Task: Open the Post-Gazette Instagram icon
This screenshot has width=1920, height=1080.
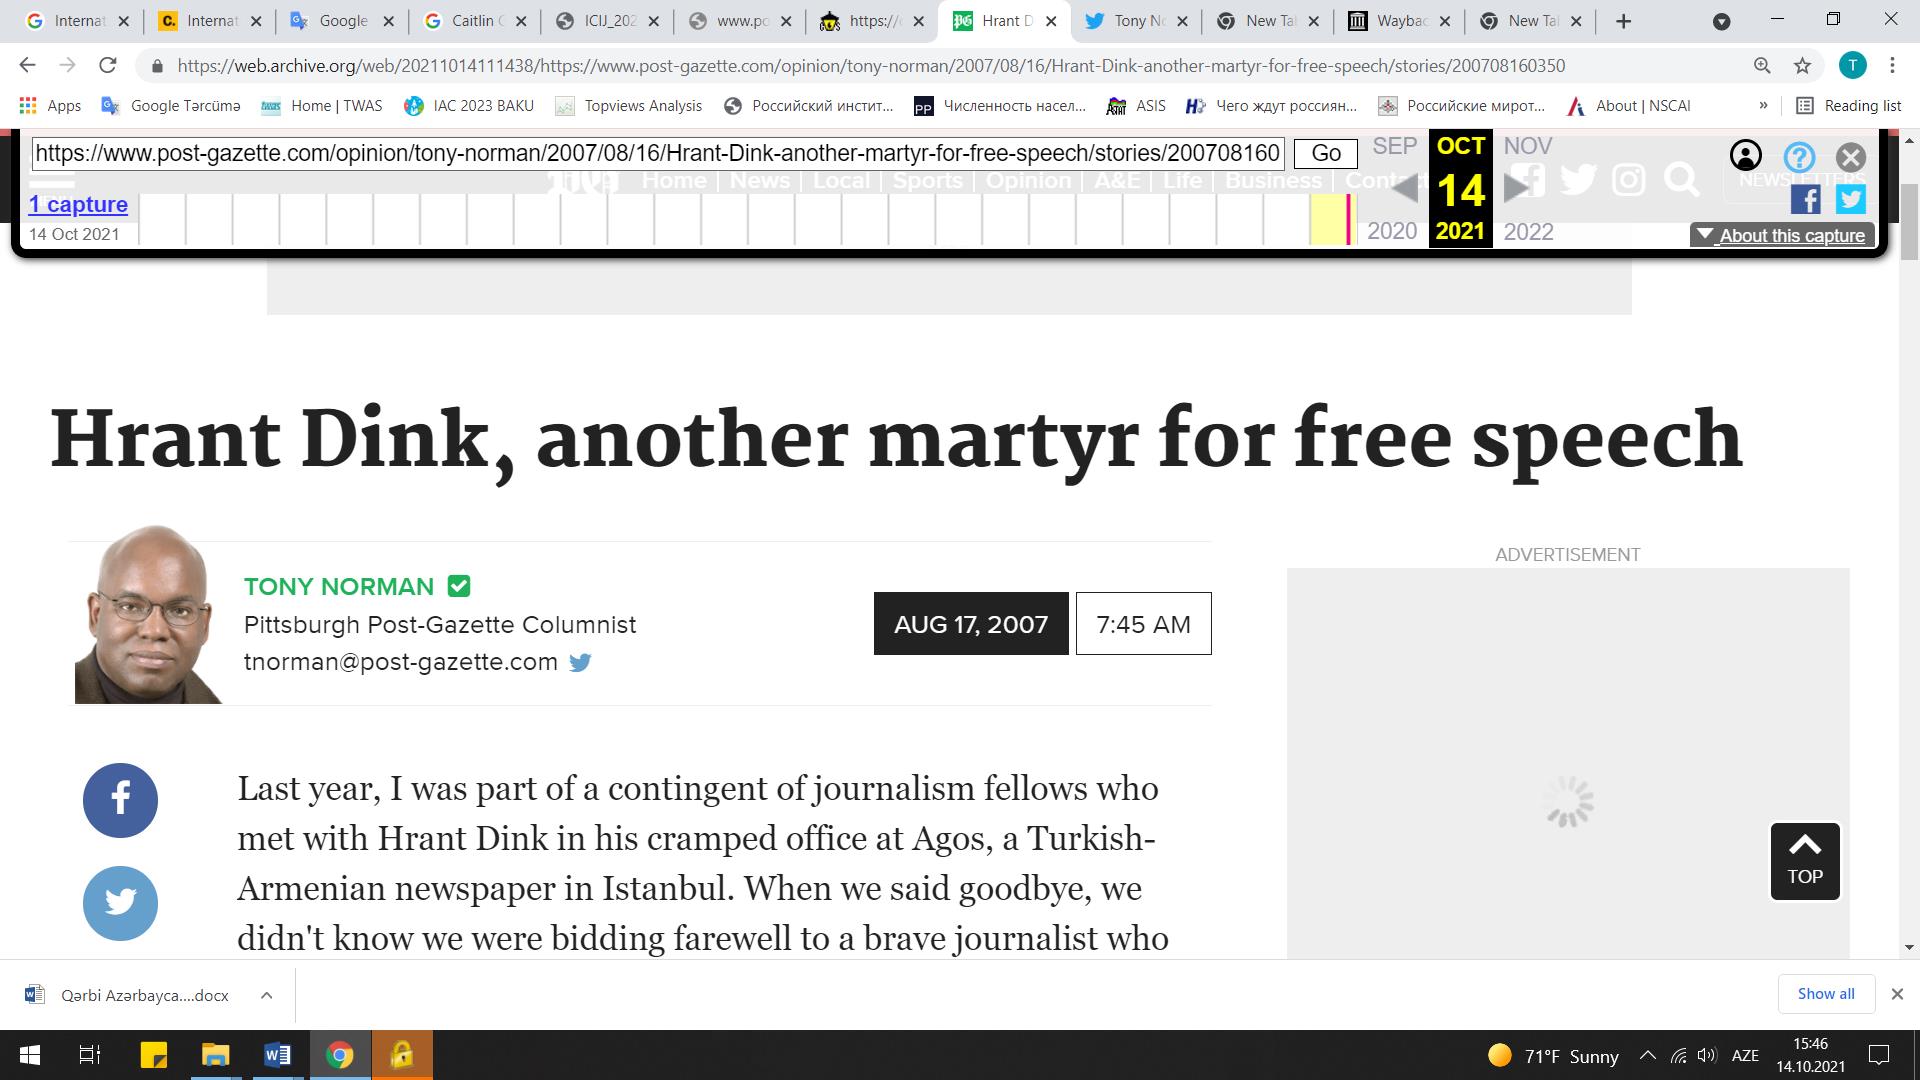Action: 1628,180
